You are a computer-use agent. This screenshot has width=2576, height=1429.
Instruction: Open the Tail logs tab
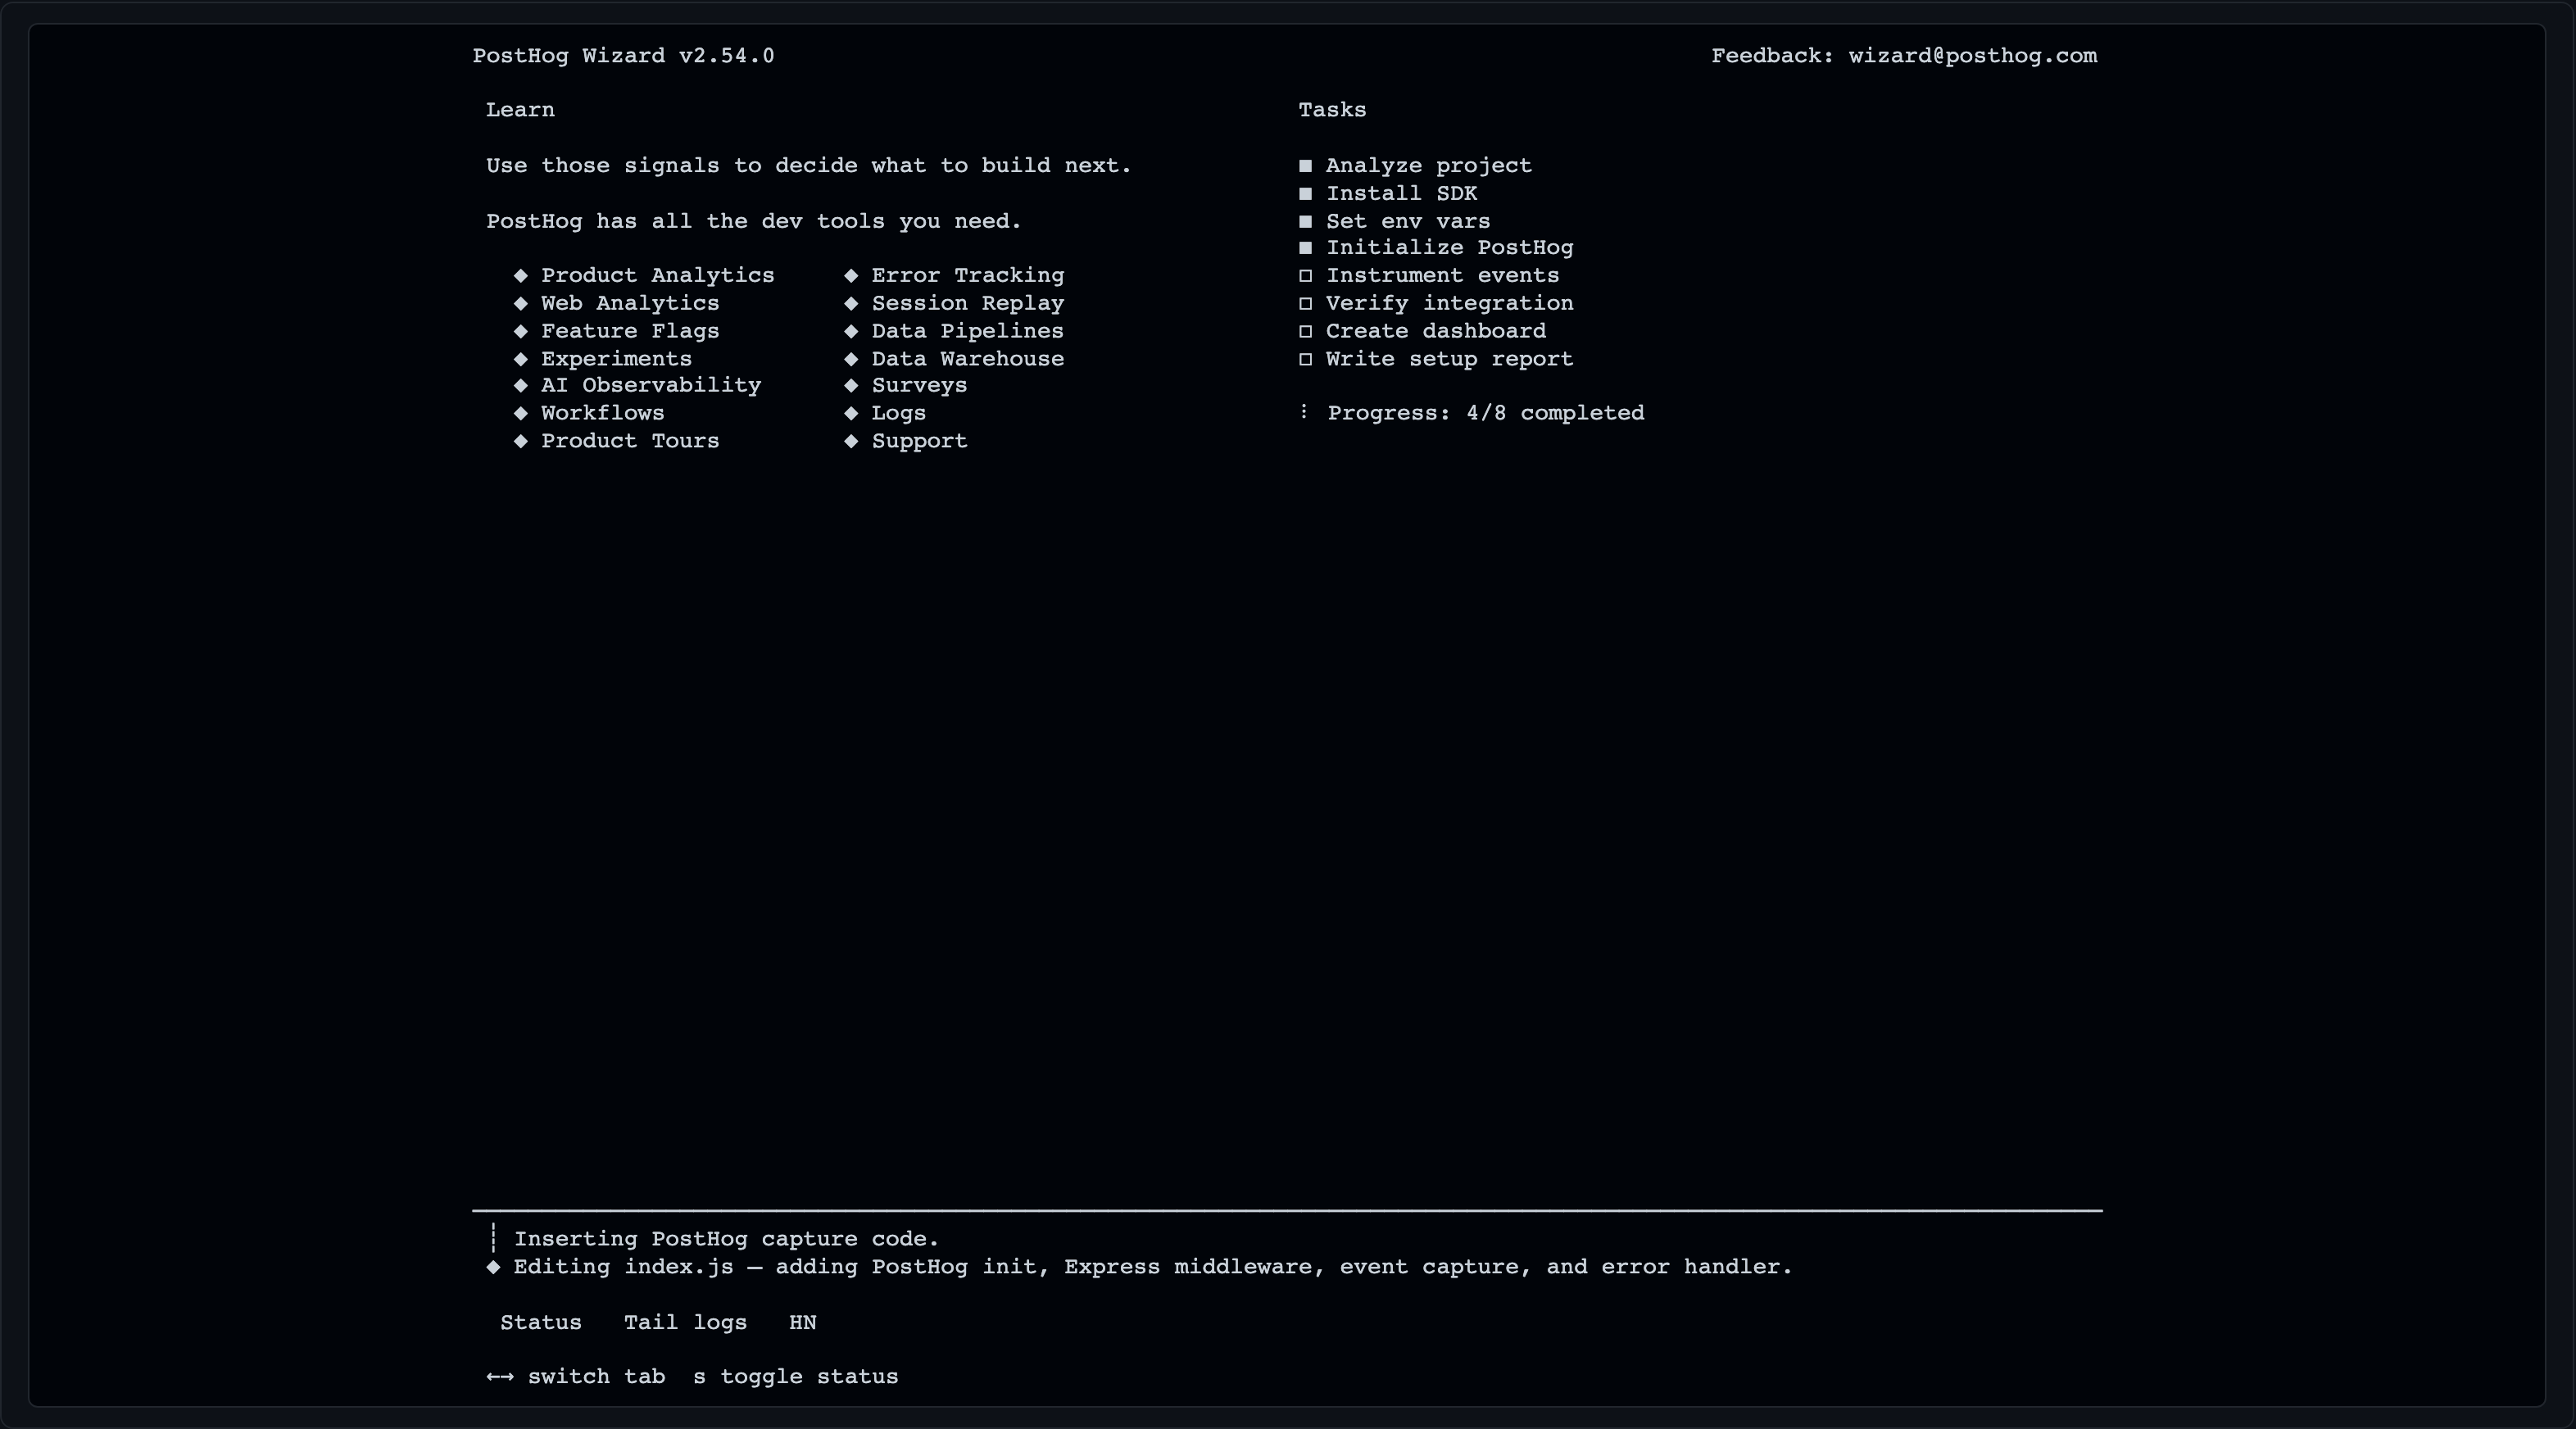click(x=685, y=1322)
